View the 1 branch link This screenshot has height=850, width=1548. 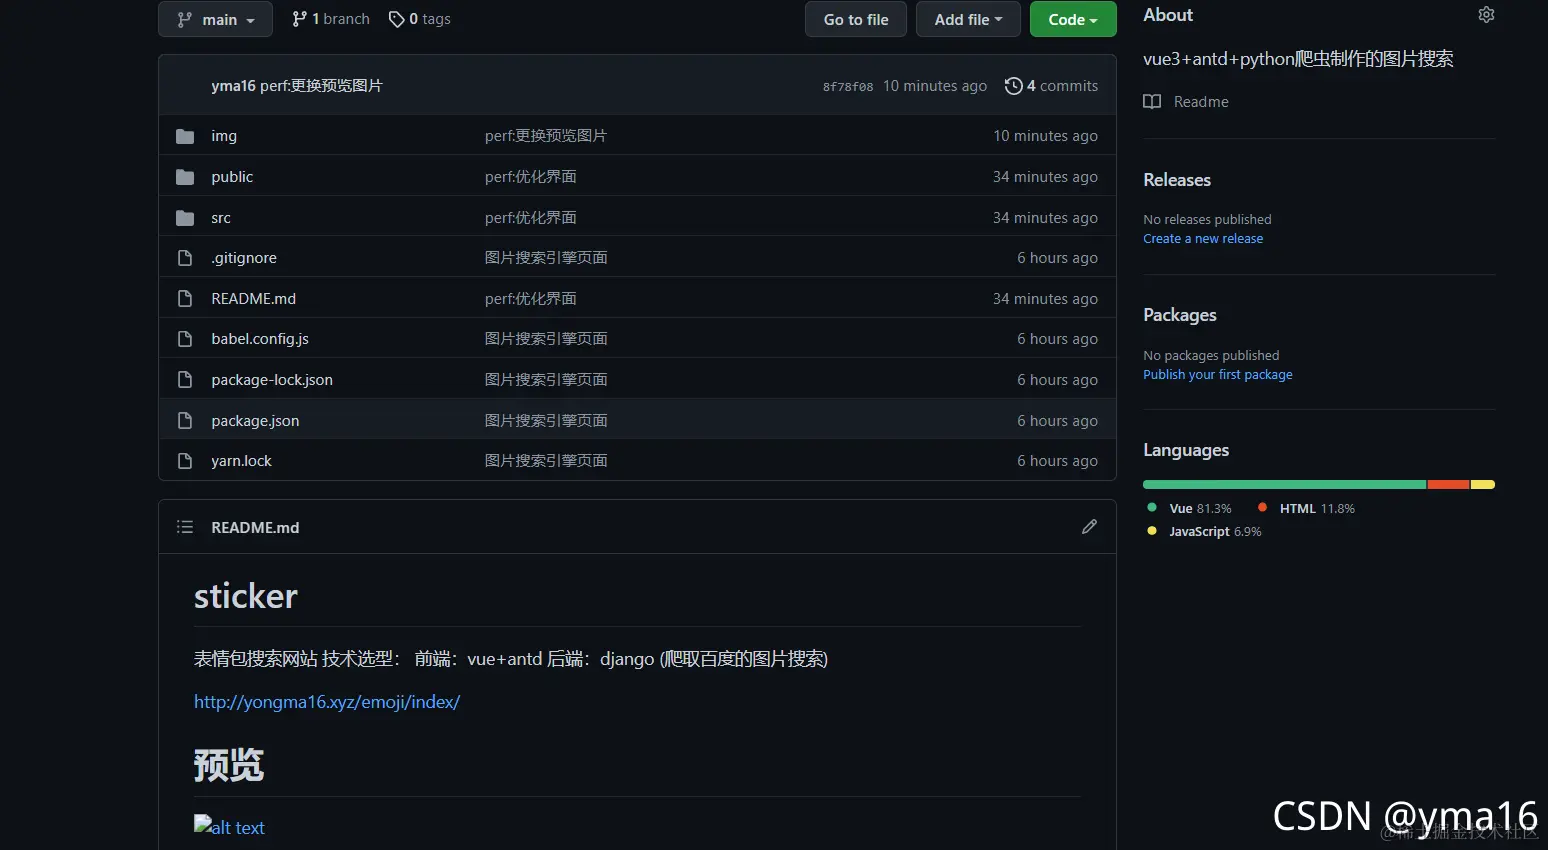click(331, 19)
